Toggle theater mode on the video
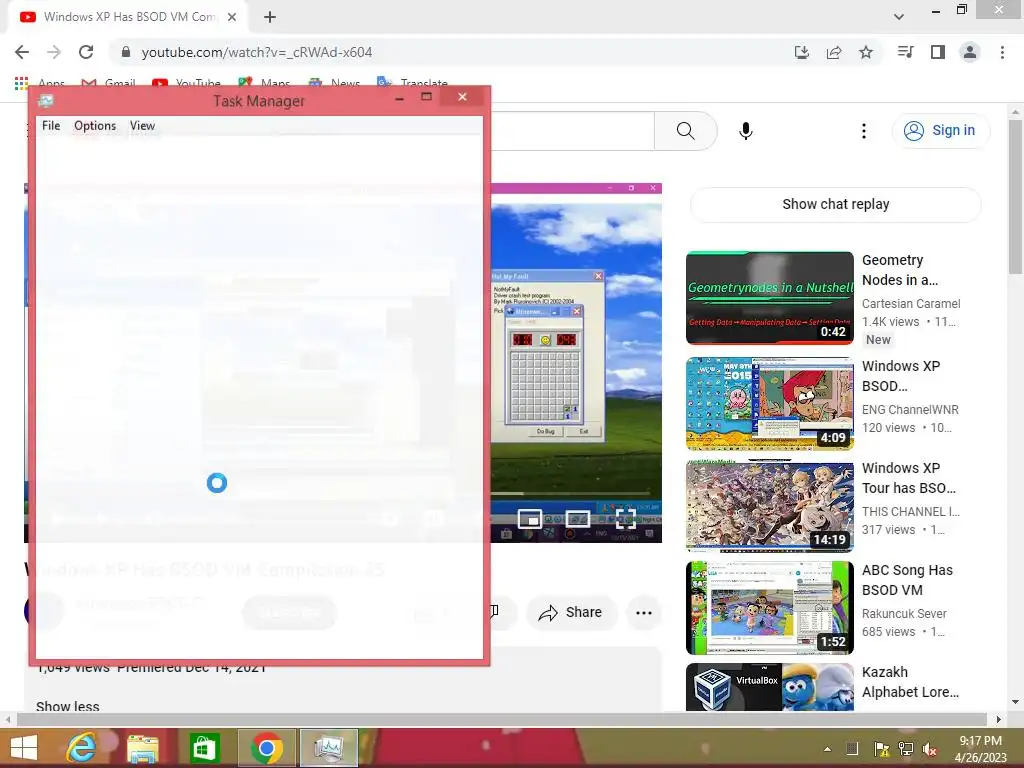The height and width of the screenshot is (768, 1024). (x=577, y=519)
